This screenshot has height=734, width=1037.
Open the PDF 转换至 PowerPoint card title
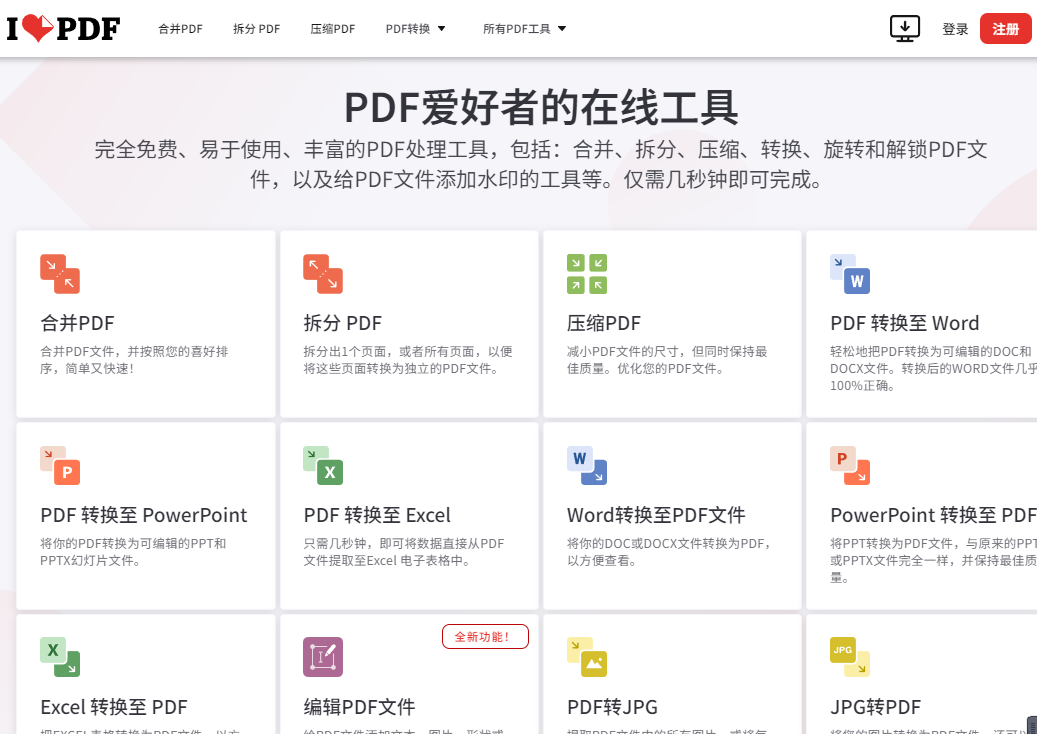click(x=144, y=515)
